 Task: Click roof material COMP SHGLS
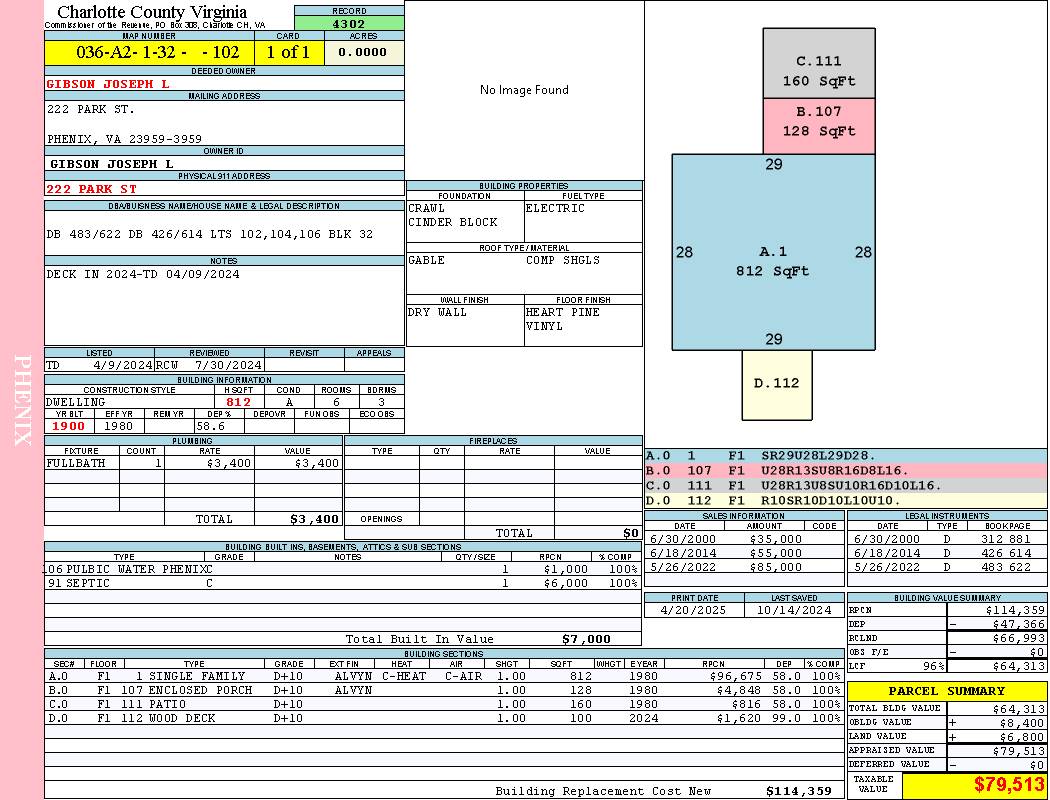click(x=562, y=260)
